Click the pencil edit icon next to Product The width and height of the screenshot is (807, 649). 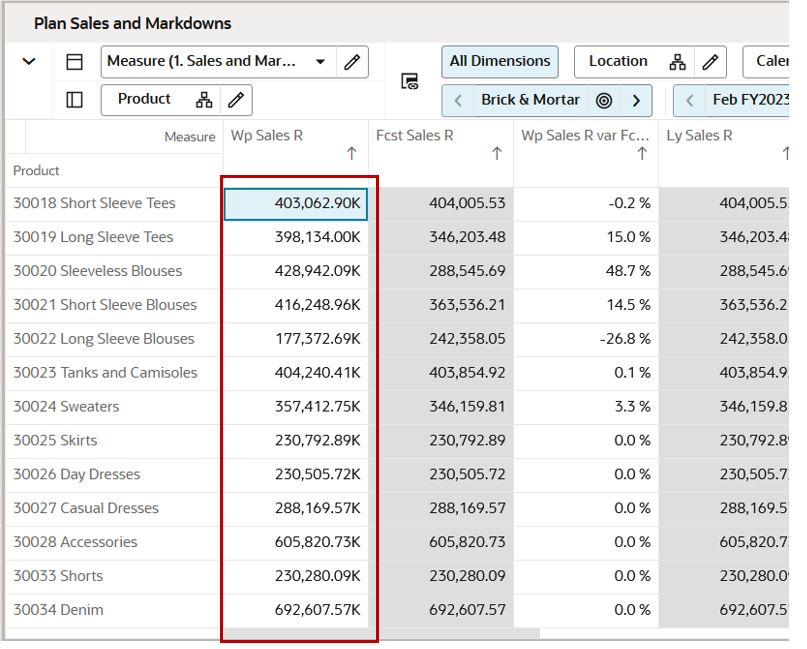coord(236,100)
